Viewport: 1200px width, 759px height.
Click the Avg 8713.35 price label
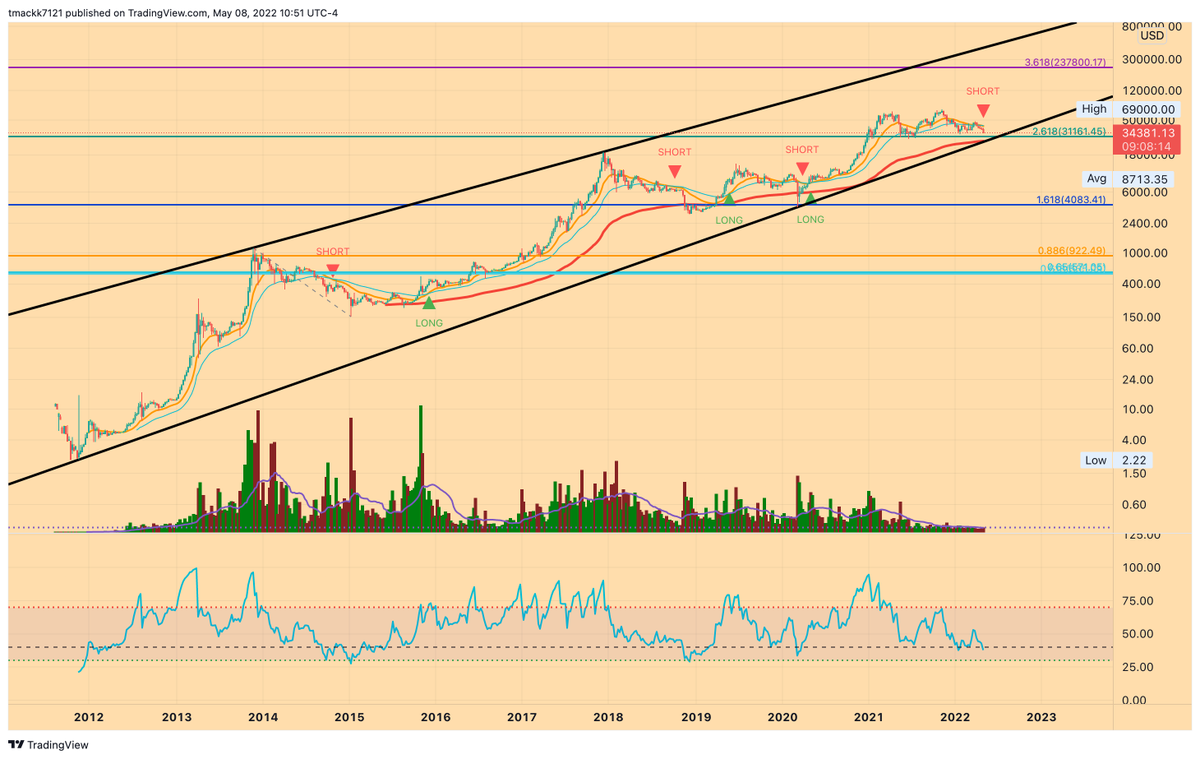pyautogui.click(x=1127, y=179)
